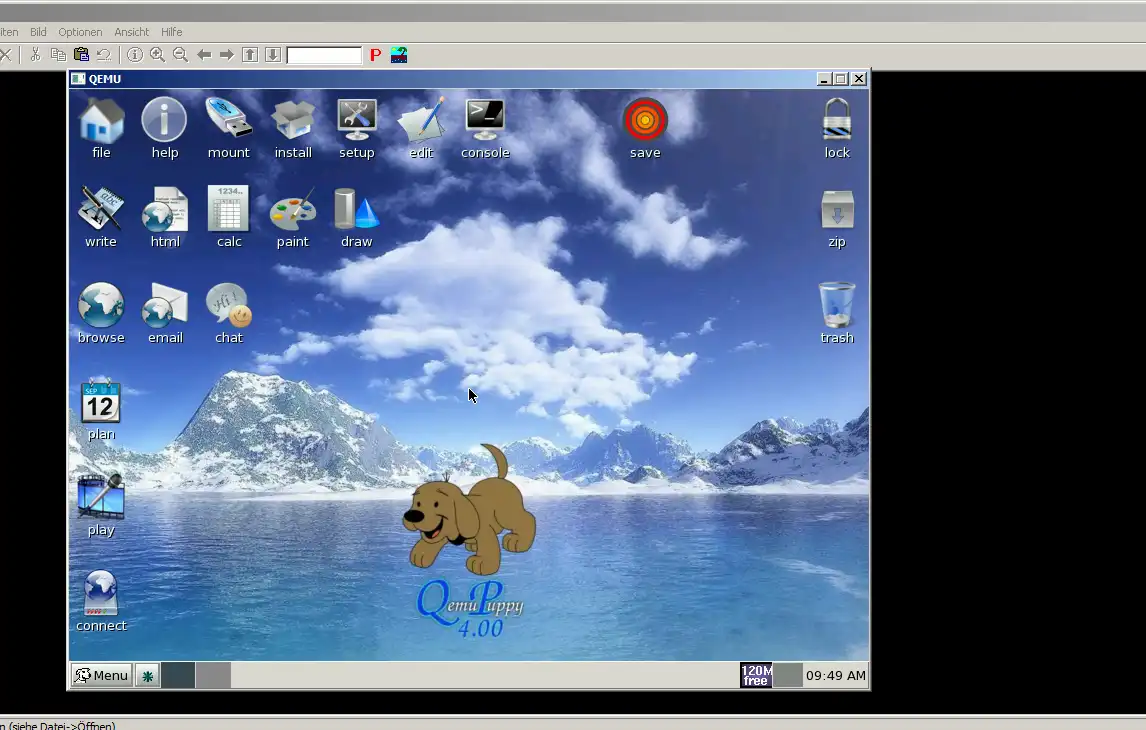
Task: Launch the html editor icon
Action: click(165, 209)
